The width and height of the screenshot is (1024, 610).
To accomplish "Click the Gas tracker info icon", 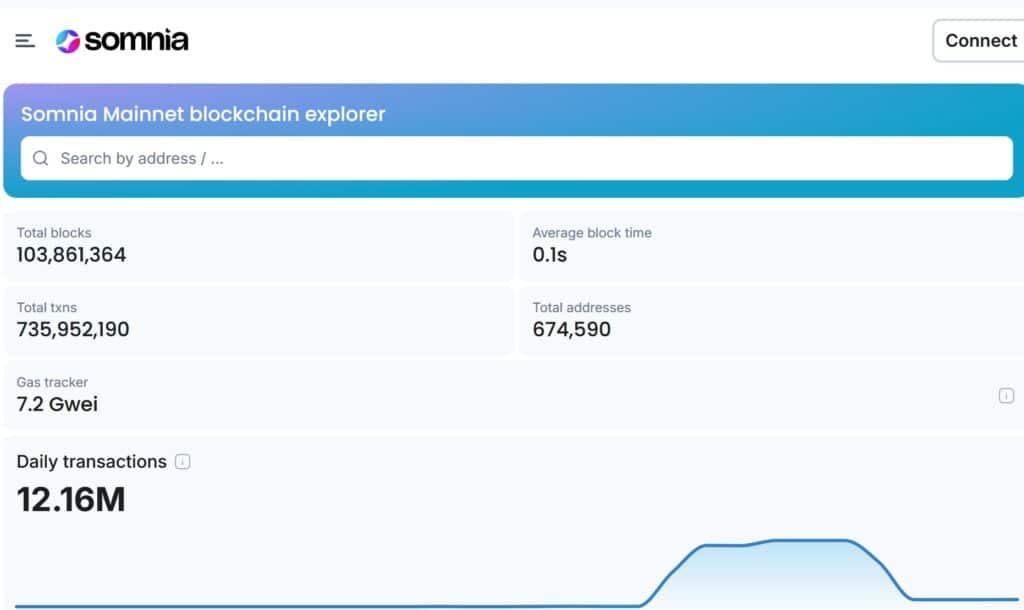I will [1006, 395].
